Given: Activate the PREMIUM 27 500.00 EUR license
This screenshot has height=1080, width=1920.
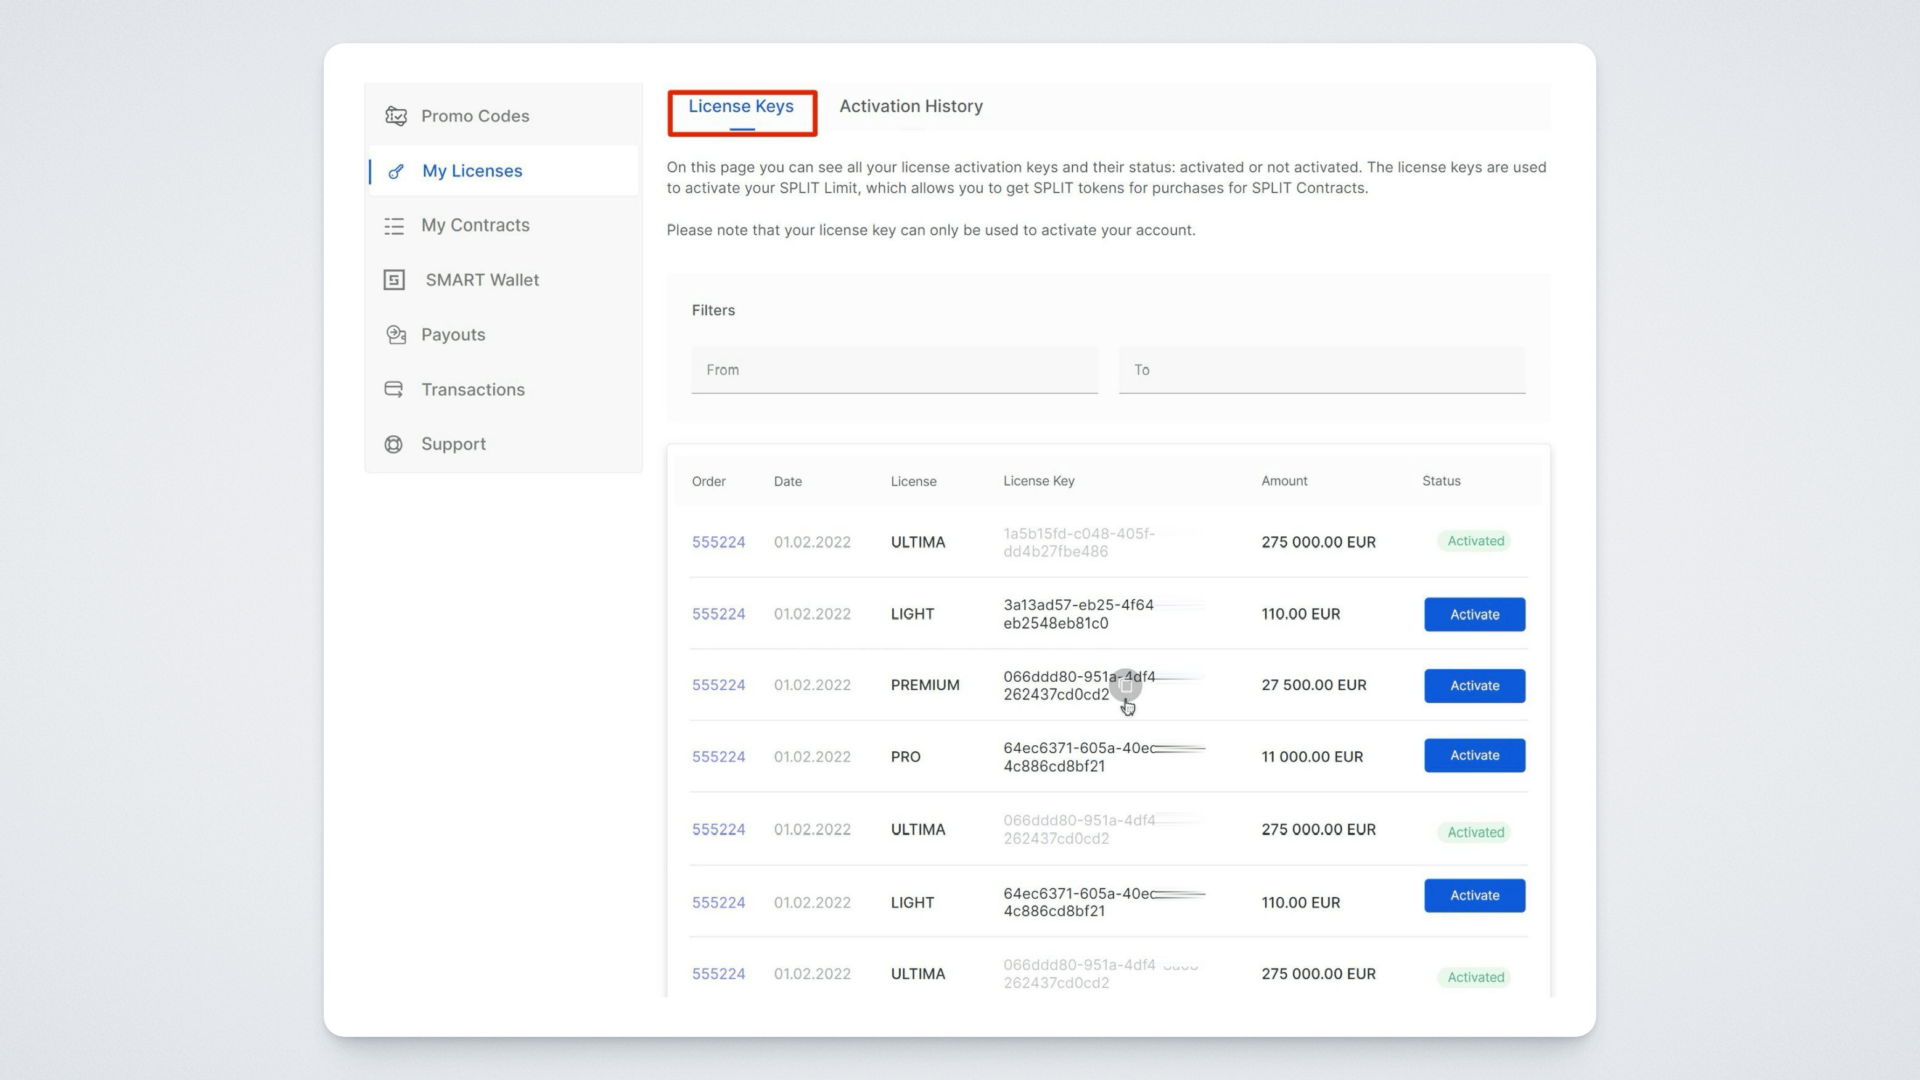Looking at the screenshot, I should tap(1474, 686).
